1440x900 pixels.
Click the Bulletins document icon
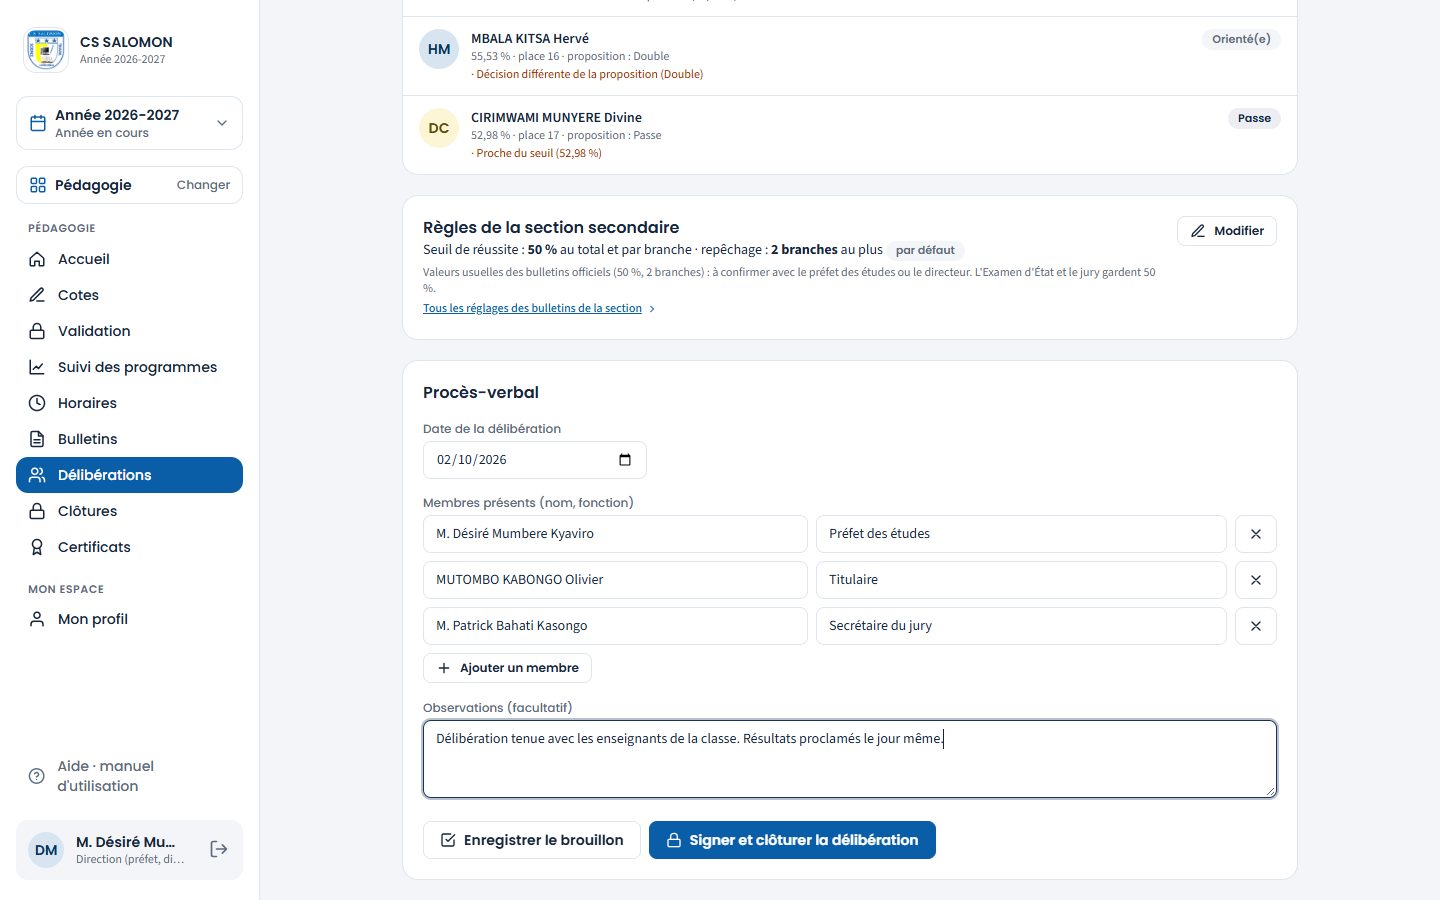click(37, 439)
